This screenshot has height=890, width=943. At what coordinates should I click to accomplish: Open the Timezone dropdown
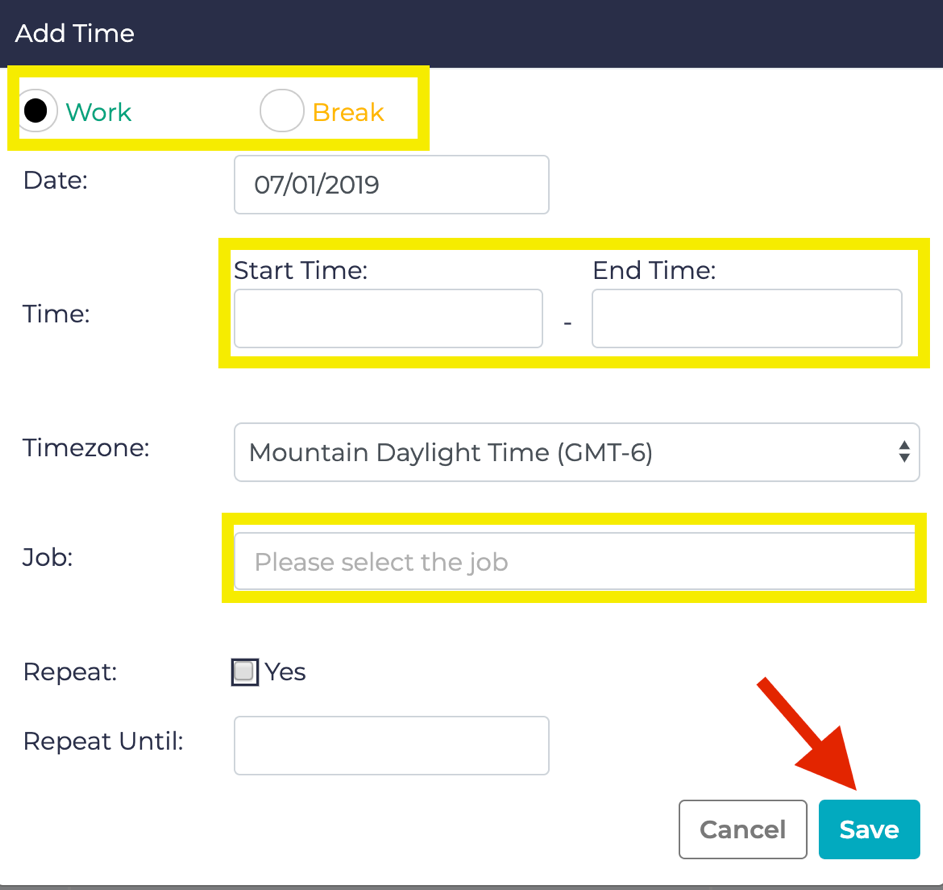(575, 453)
